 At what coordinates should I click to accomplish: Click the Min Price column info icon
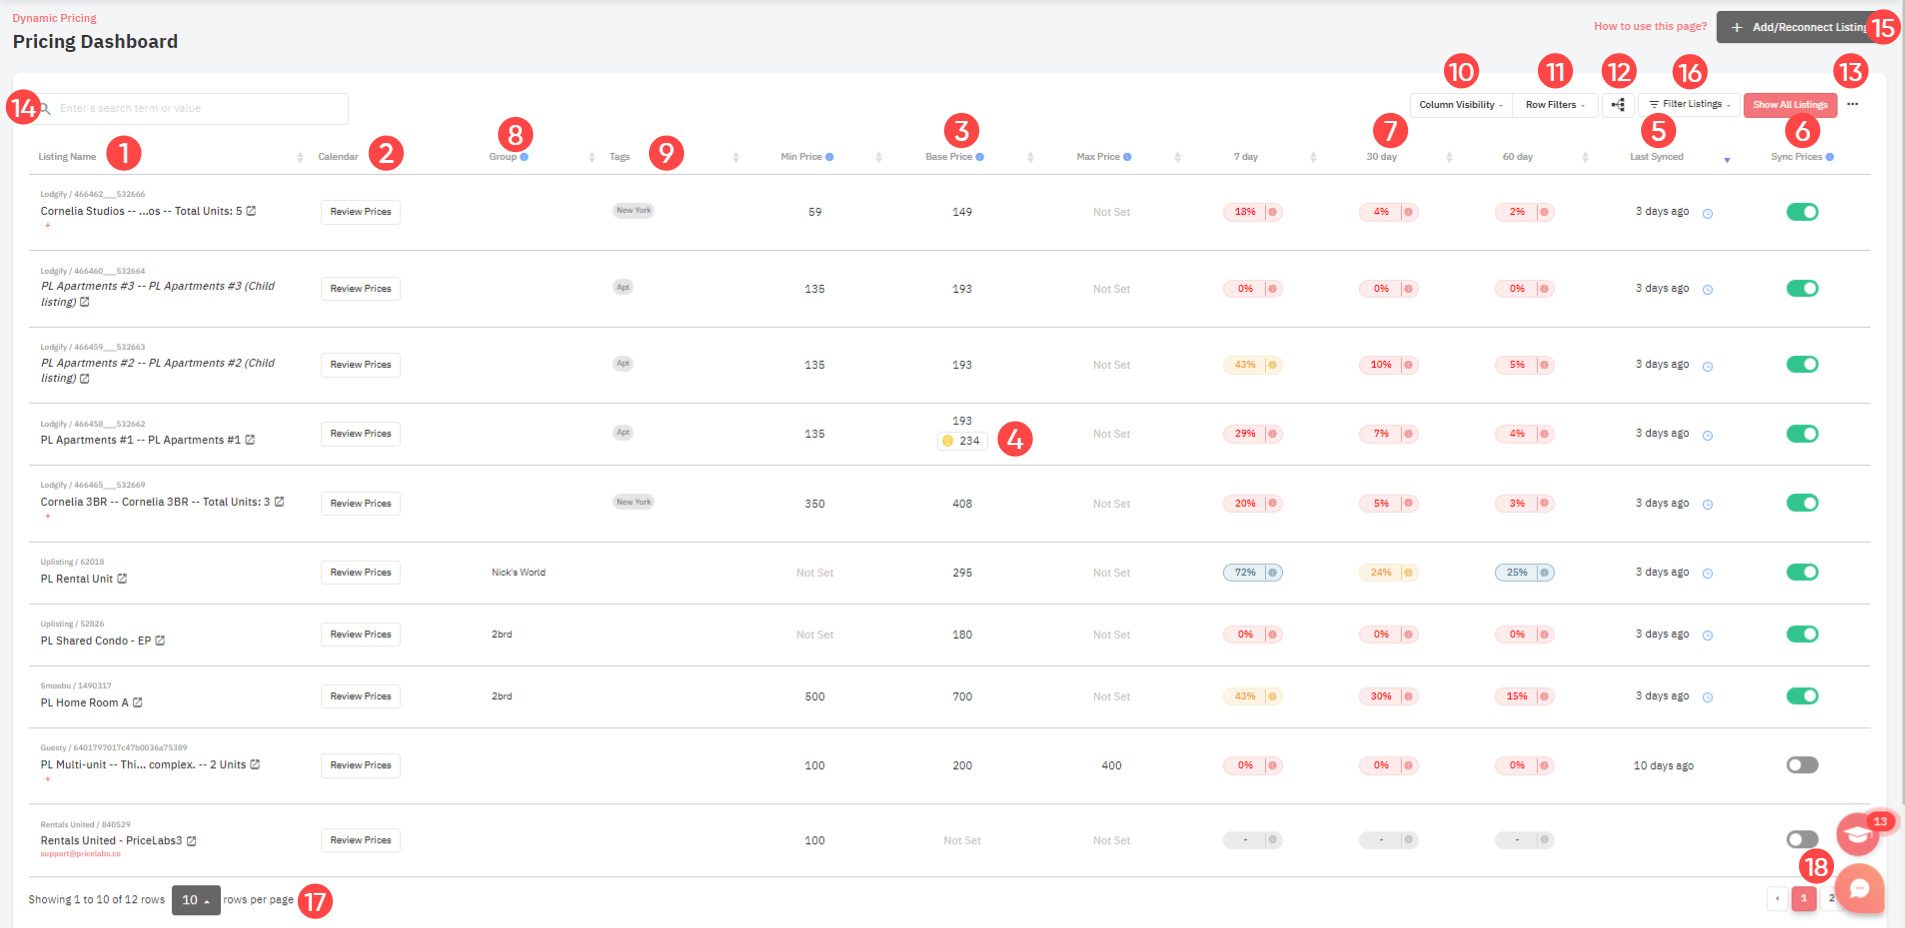830,157
